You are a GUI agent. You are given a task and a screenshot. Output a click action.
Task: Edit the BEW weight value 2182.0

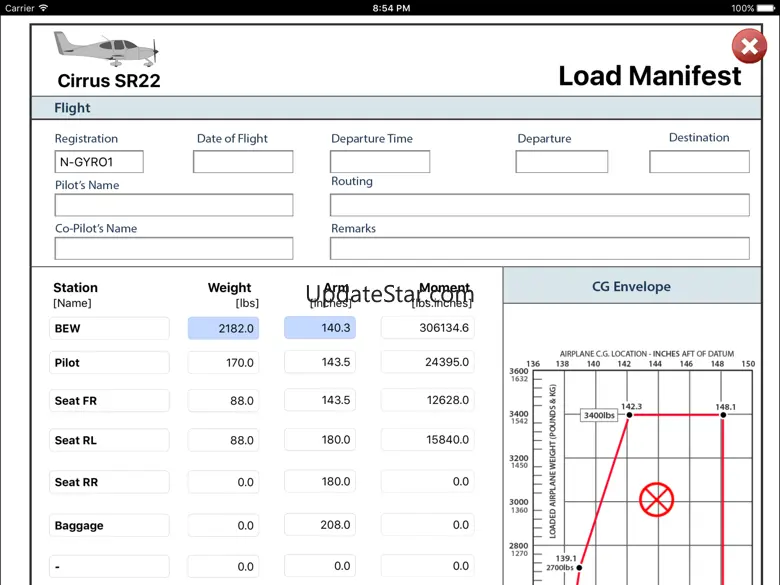click(223, 328)
